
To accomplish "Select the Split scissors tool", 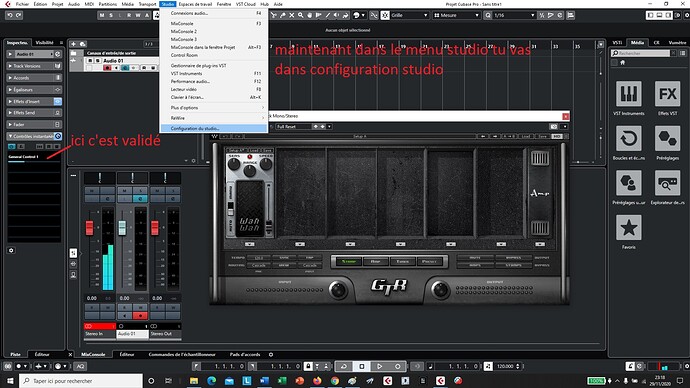I will pos(274,15).
